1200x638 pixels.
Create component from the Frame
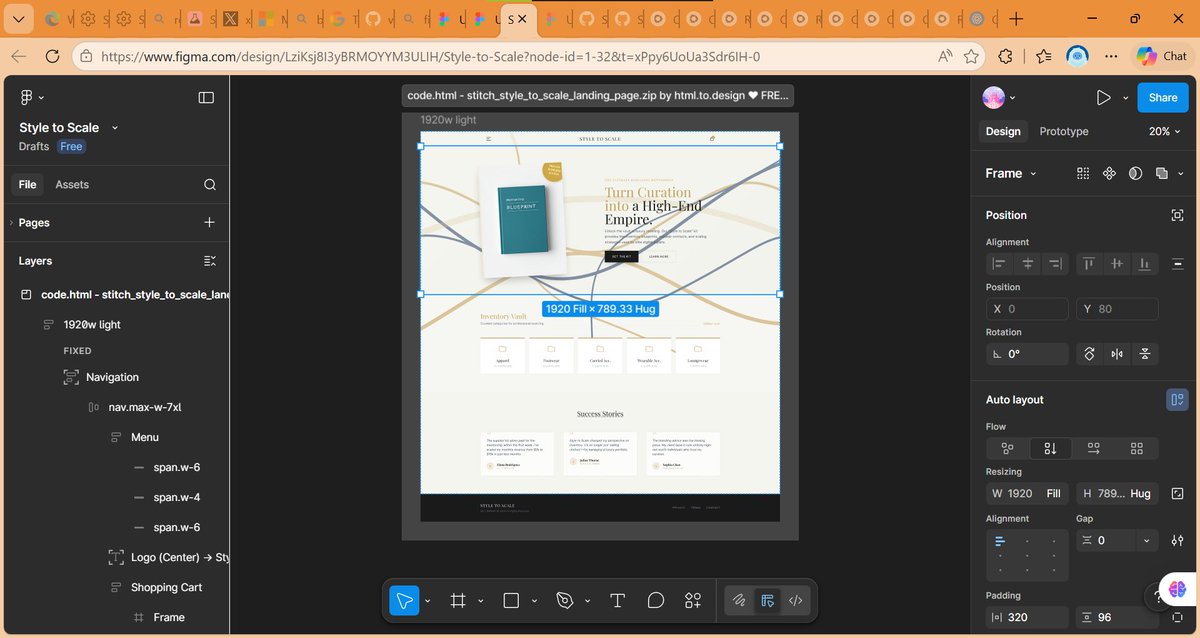[1109, 173]
